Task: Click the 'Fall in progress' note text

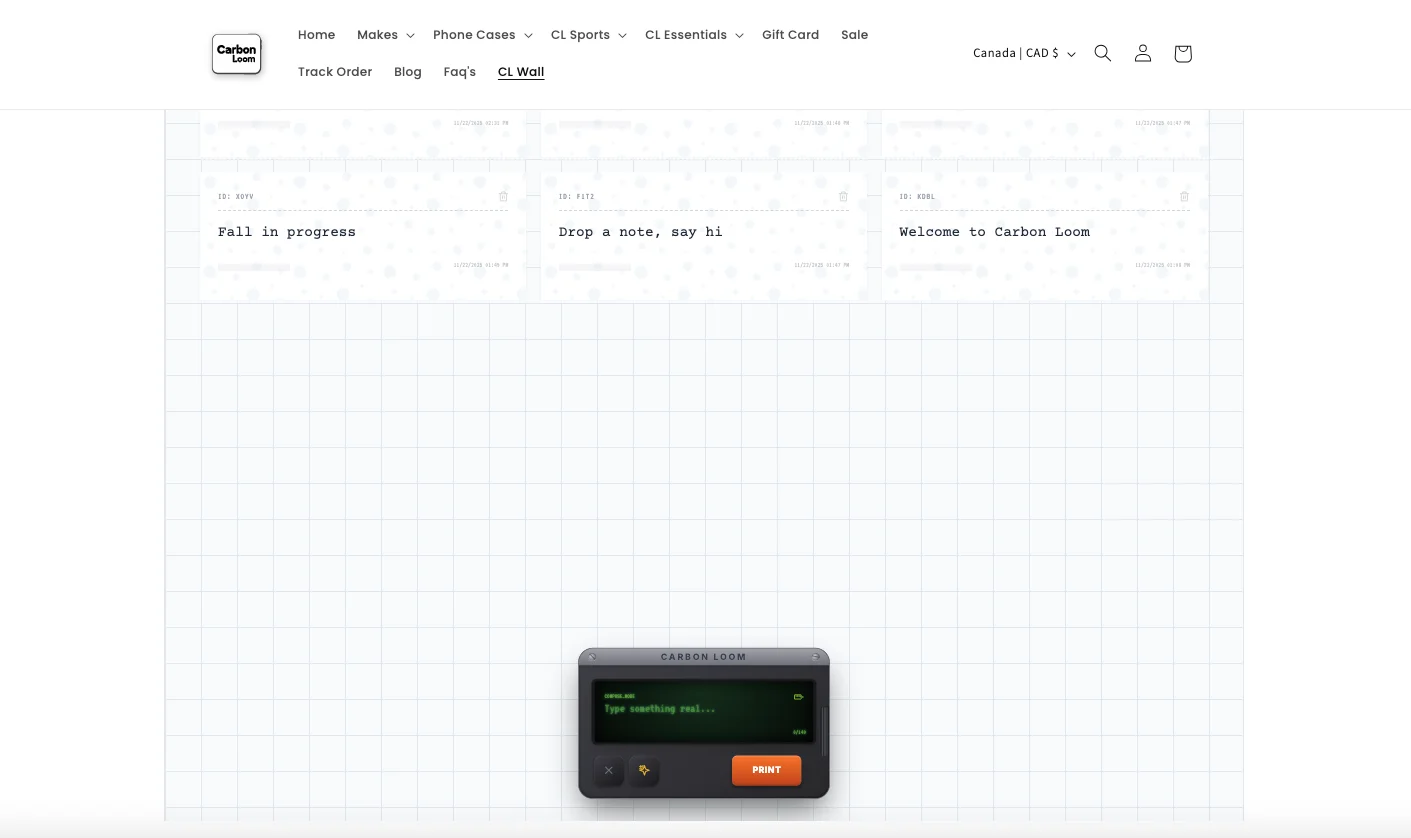Action: pyautogui.click(x=287, y=232)
